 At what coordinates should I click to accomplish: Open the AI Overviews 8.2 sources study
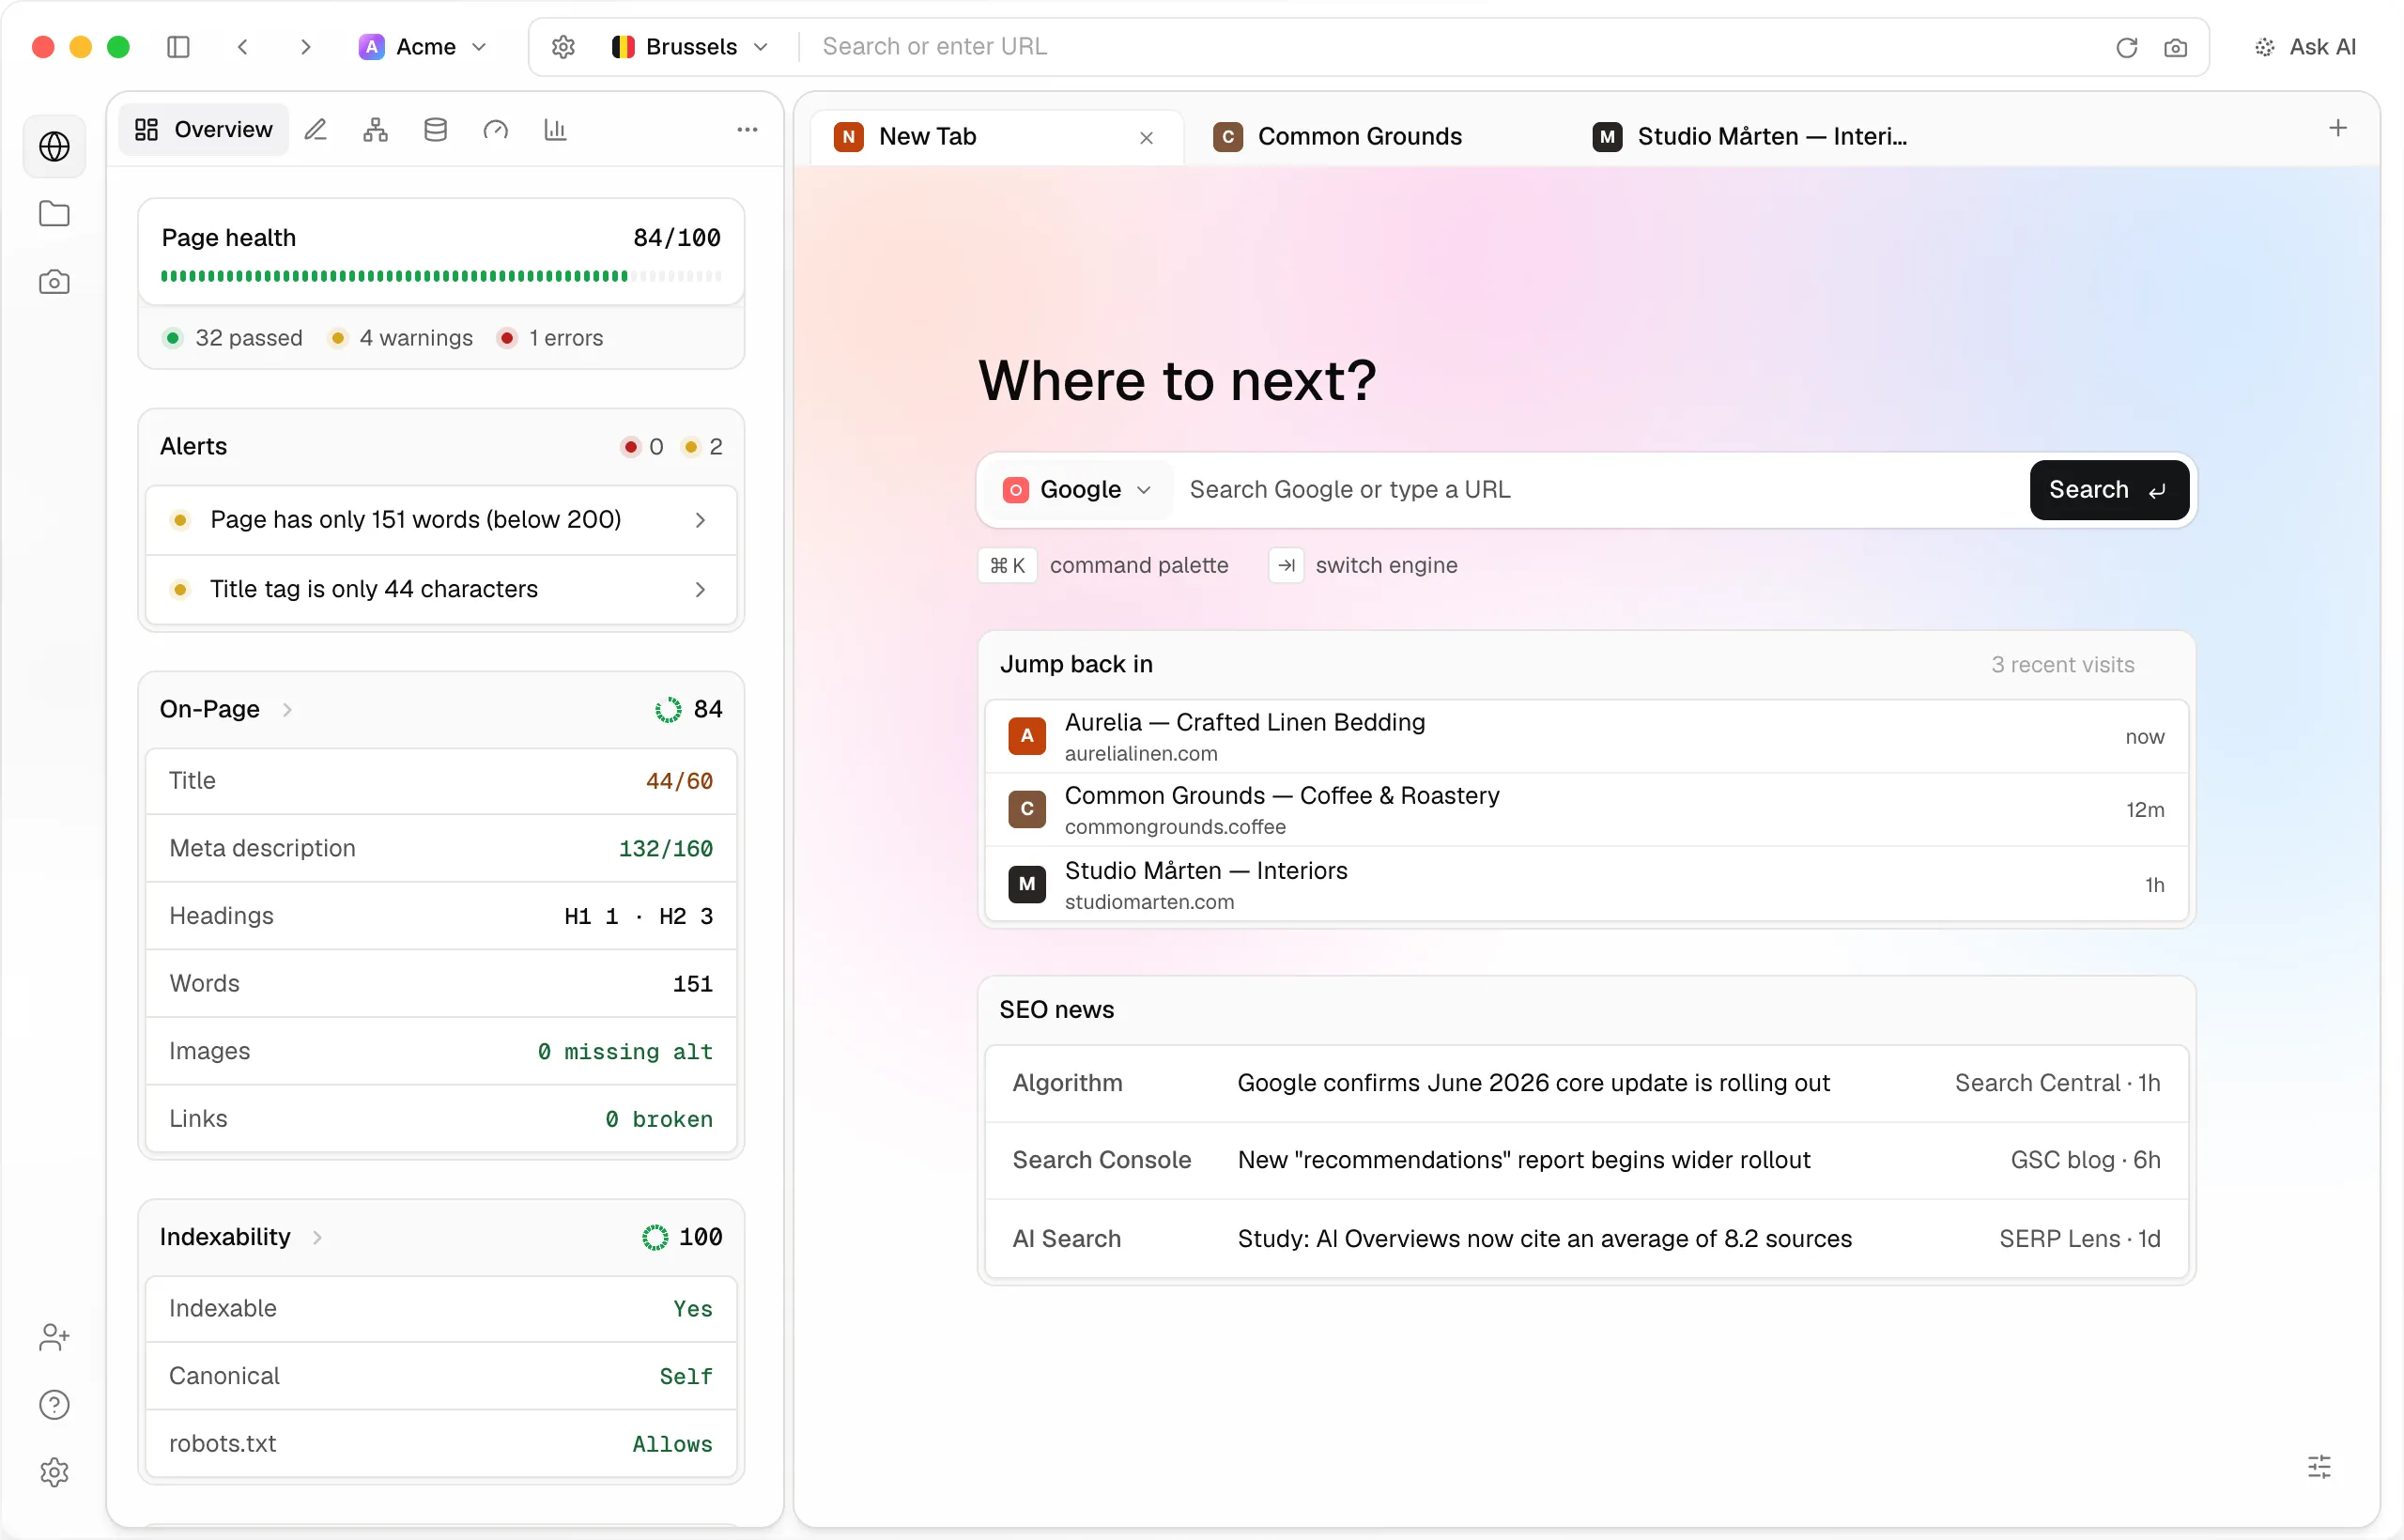(x=1587, y=1238)
